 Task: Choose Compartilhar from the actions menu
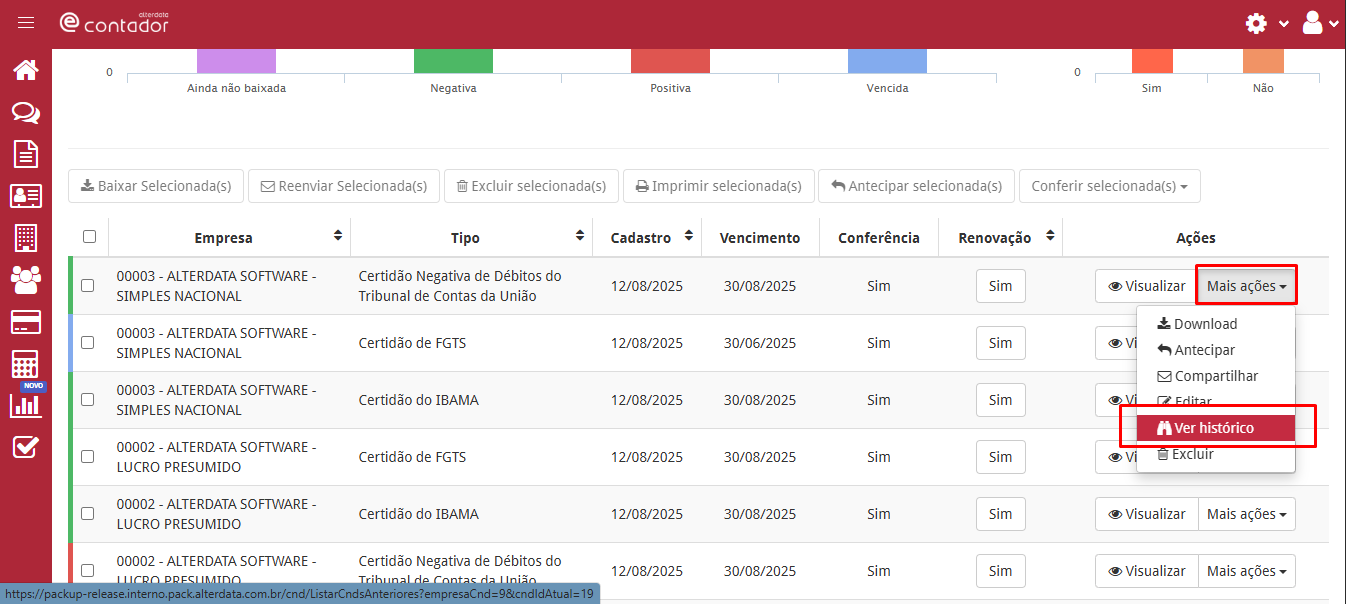click(x=1216, y=376)
